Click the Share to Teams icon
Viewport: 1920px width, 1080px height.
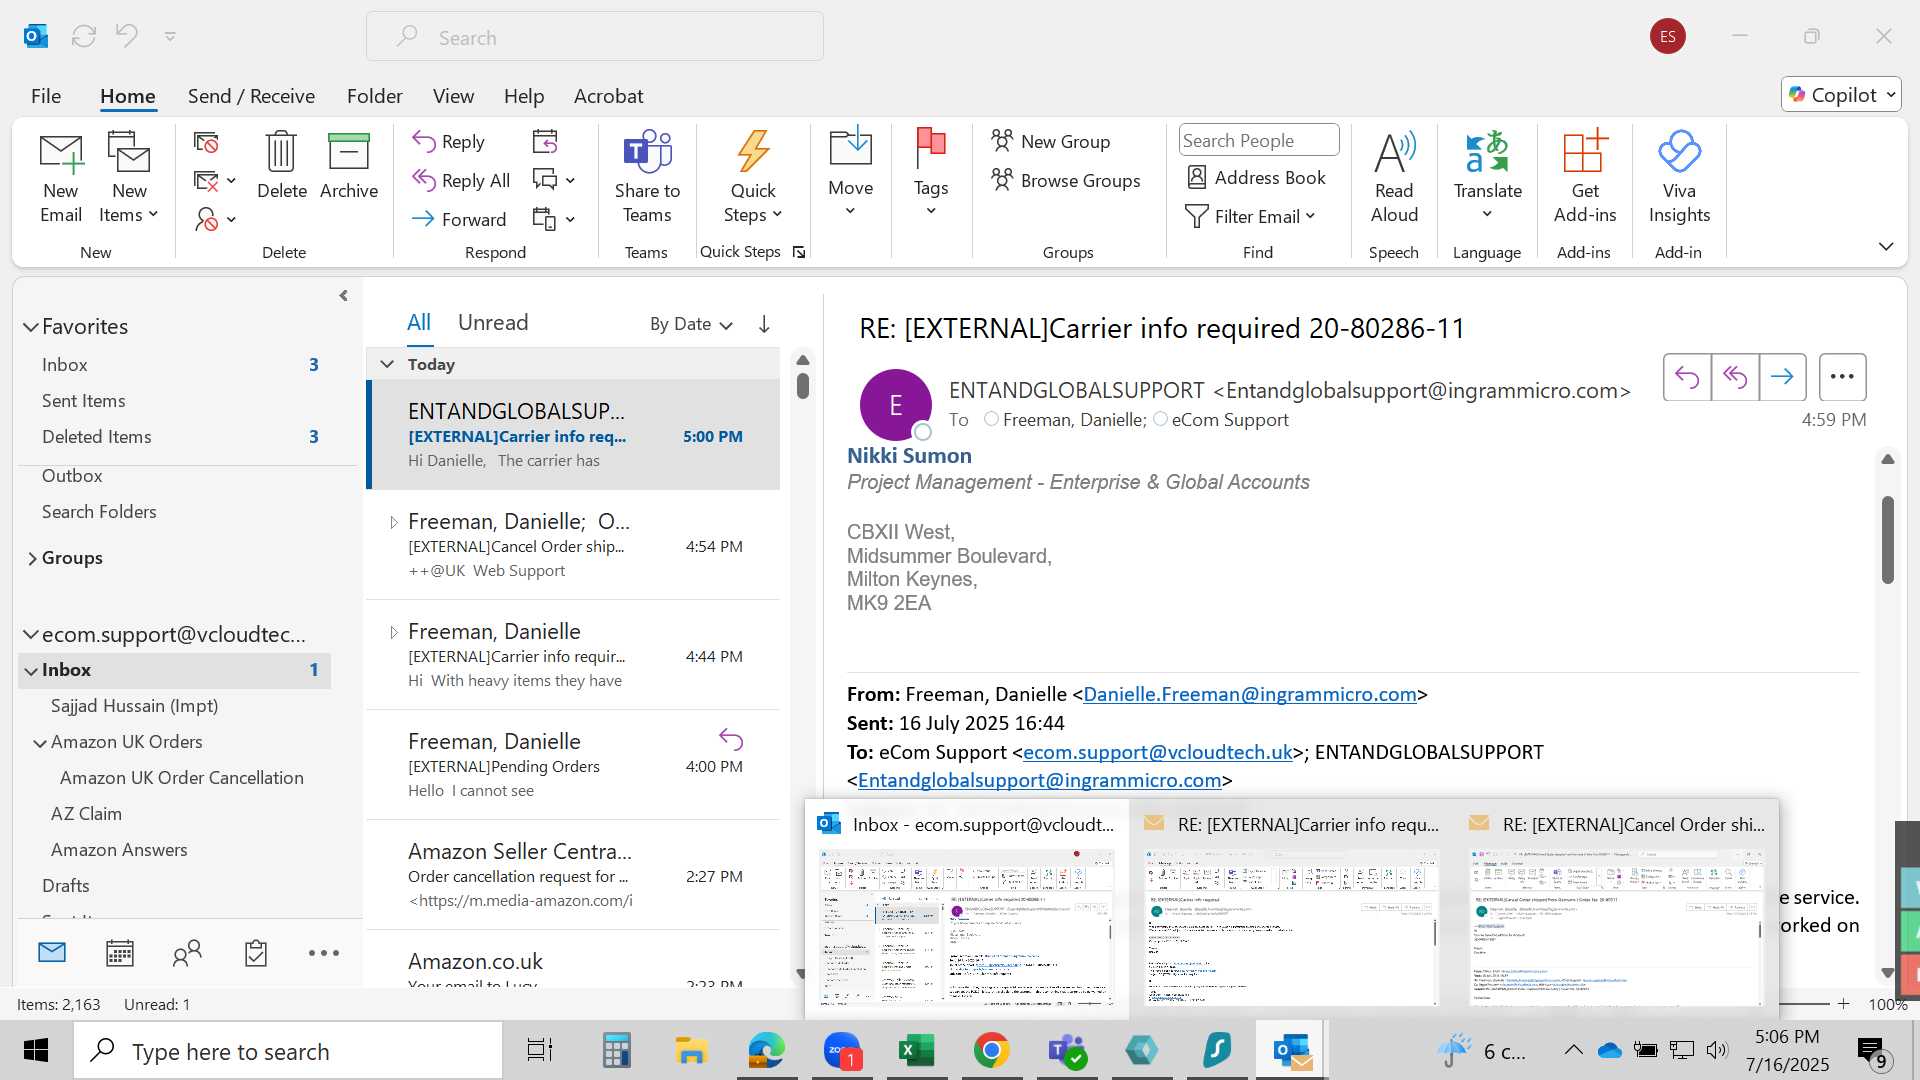click(x=647, y=178)
